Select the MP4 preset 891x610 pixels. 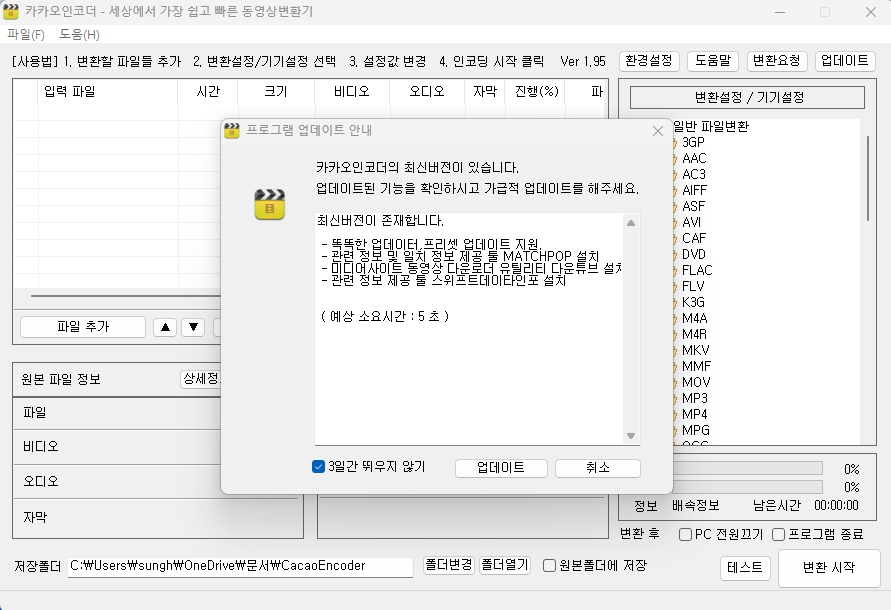(x=694, y=414)
